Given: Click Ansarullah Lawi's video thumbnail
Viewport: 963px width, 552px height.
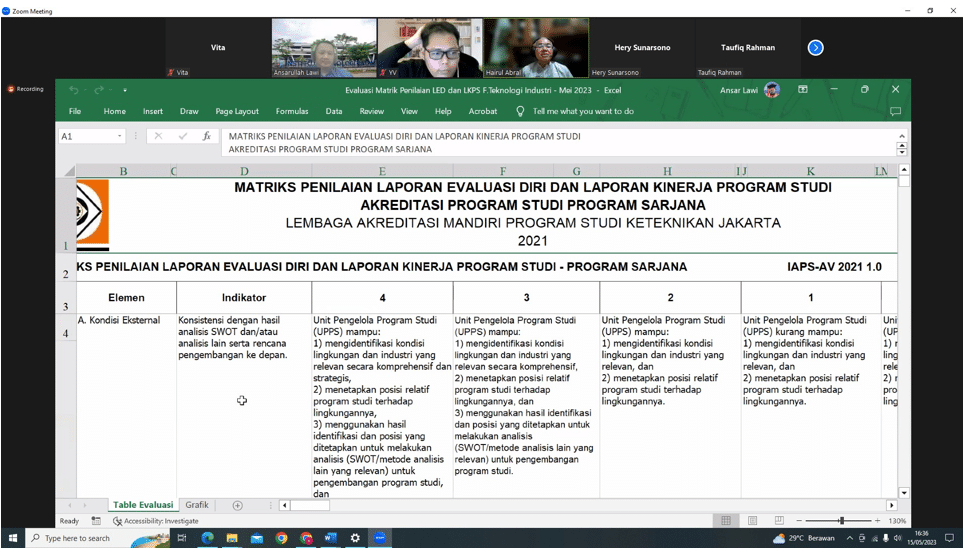Looking at the screenshot, I should pos(324,48).
